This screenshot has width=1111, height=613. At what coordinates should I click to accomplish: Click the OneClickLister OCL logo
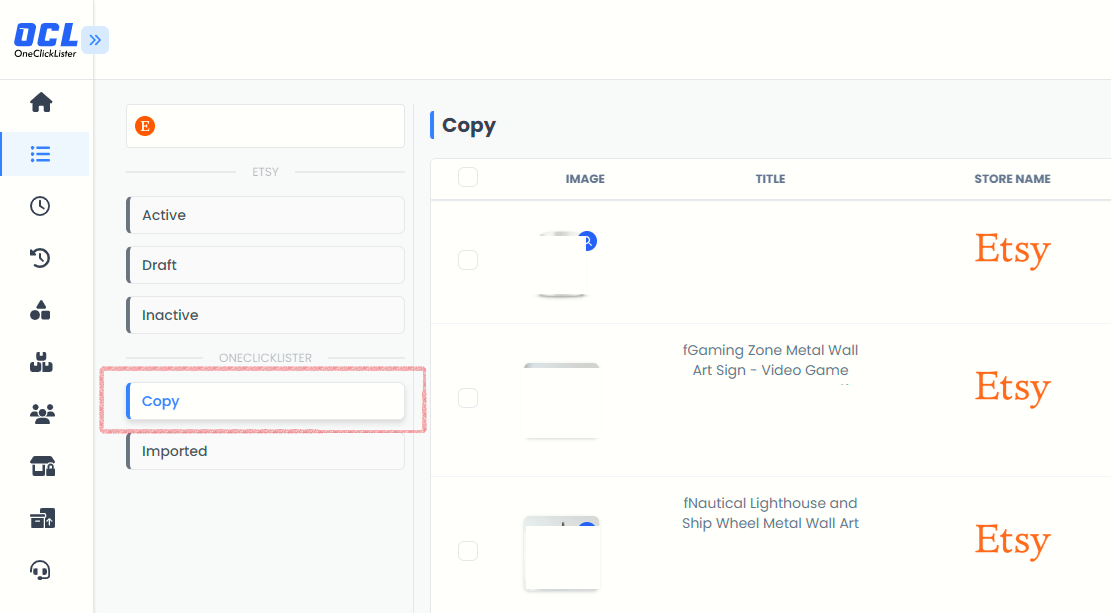point(45,40)
